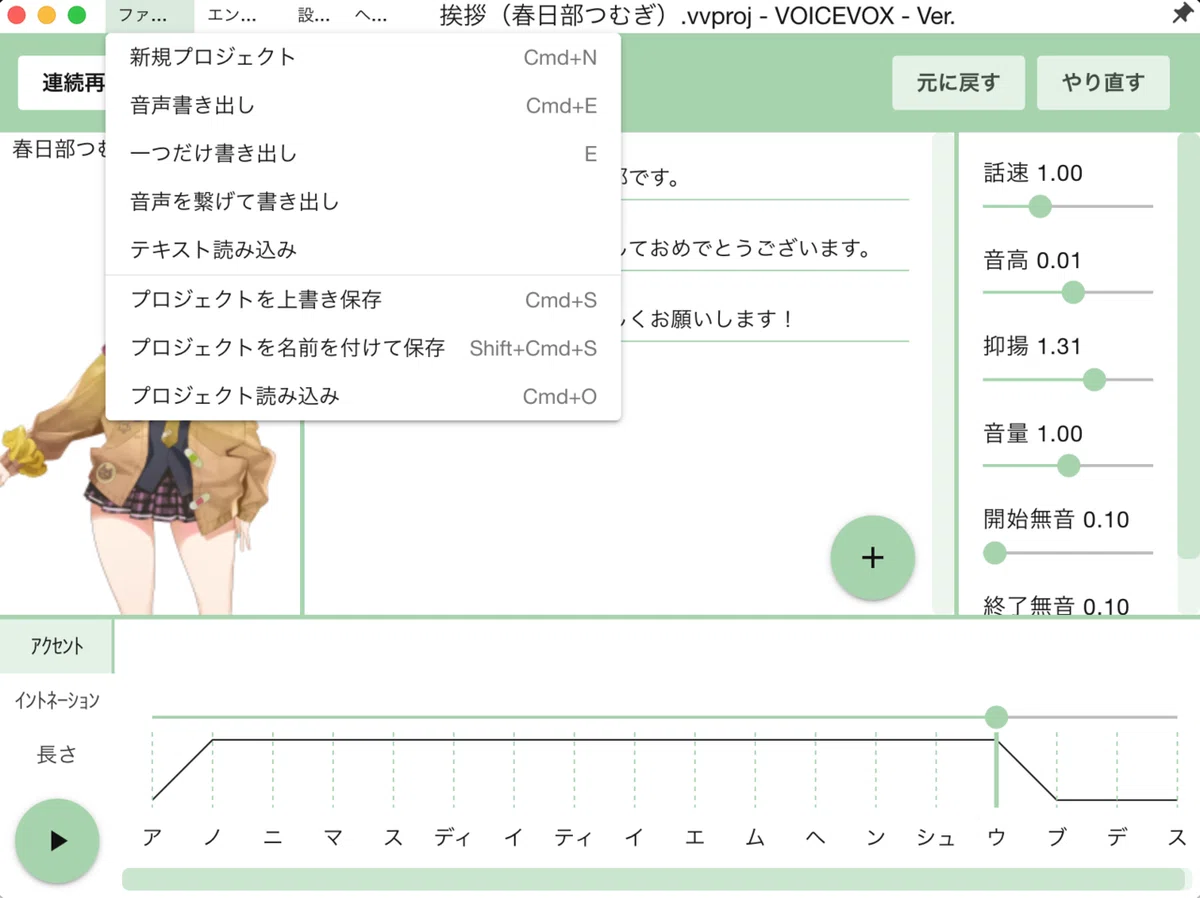
Task: Select テキスト読み込み menu item
Action: click(363, 249)
